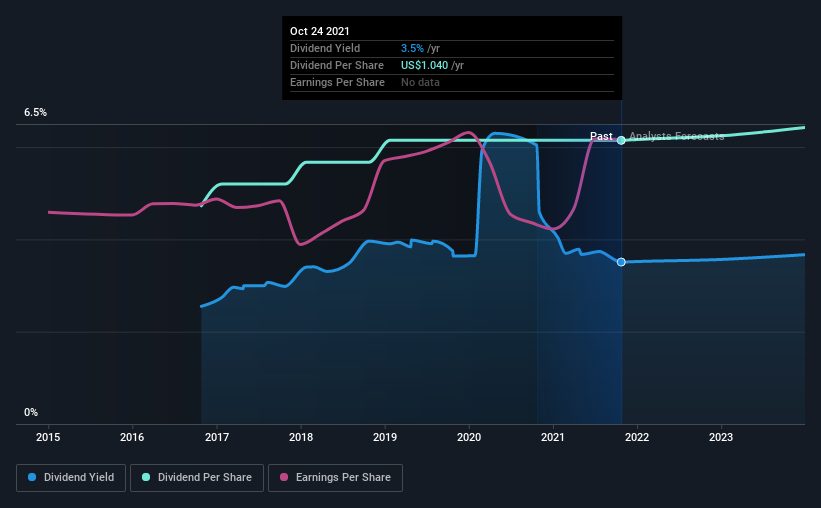Click the tooltip Earnings Per Share label
Viewport: 821px width, 508px height.
tap(337, 82)
